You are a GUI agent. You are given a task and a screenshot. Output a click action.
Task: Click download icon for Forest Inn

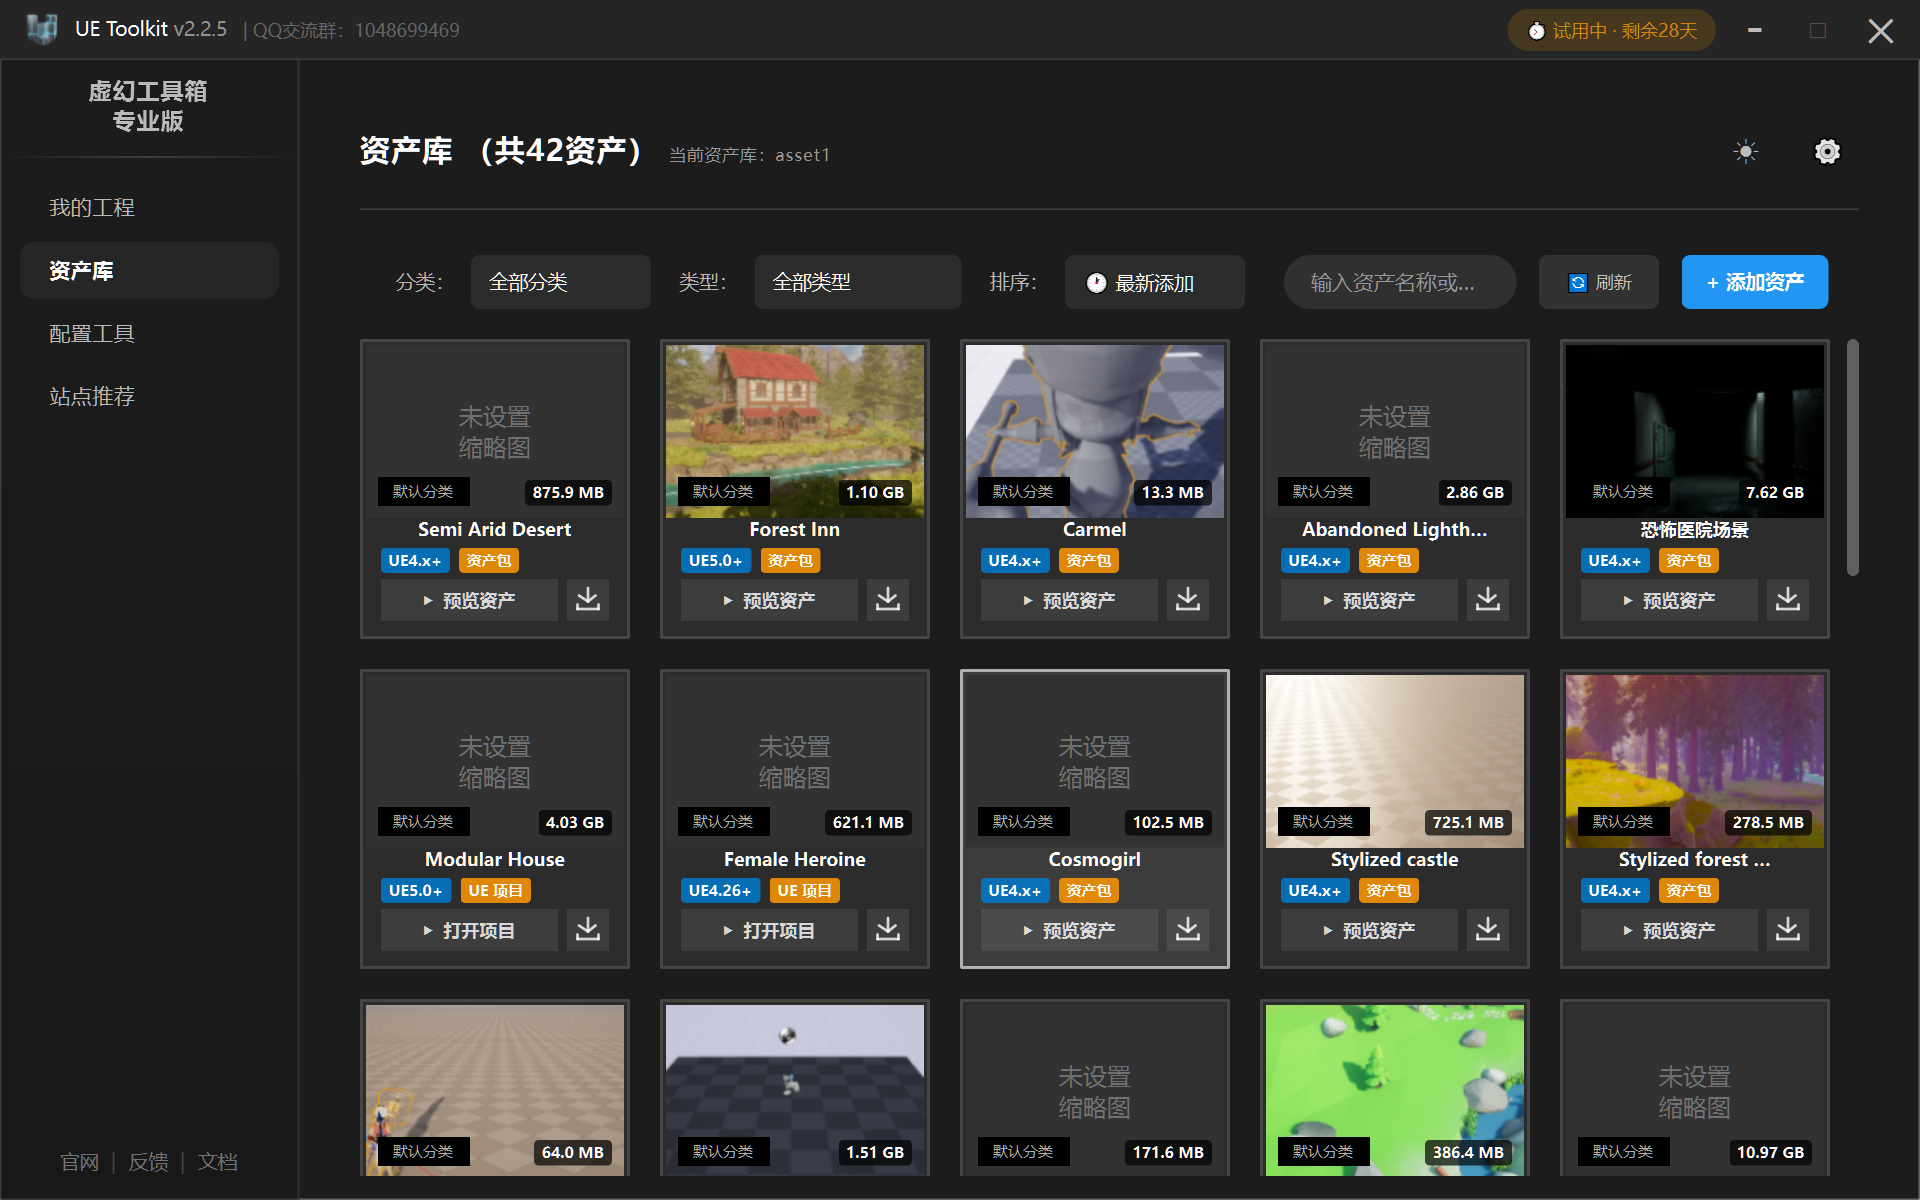coord(888,600)
